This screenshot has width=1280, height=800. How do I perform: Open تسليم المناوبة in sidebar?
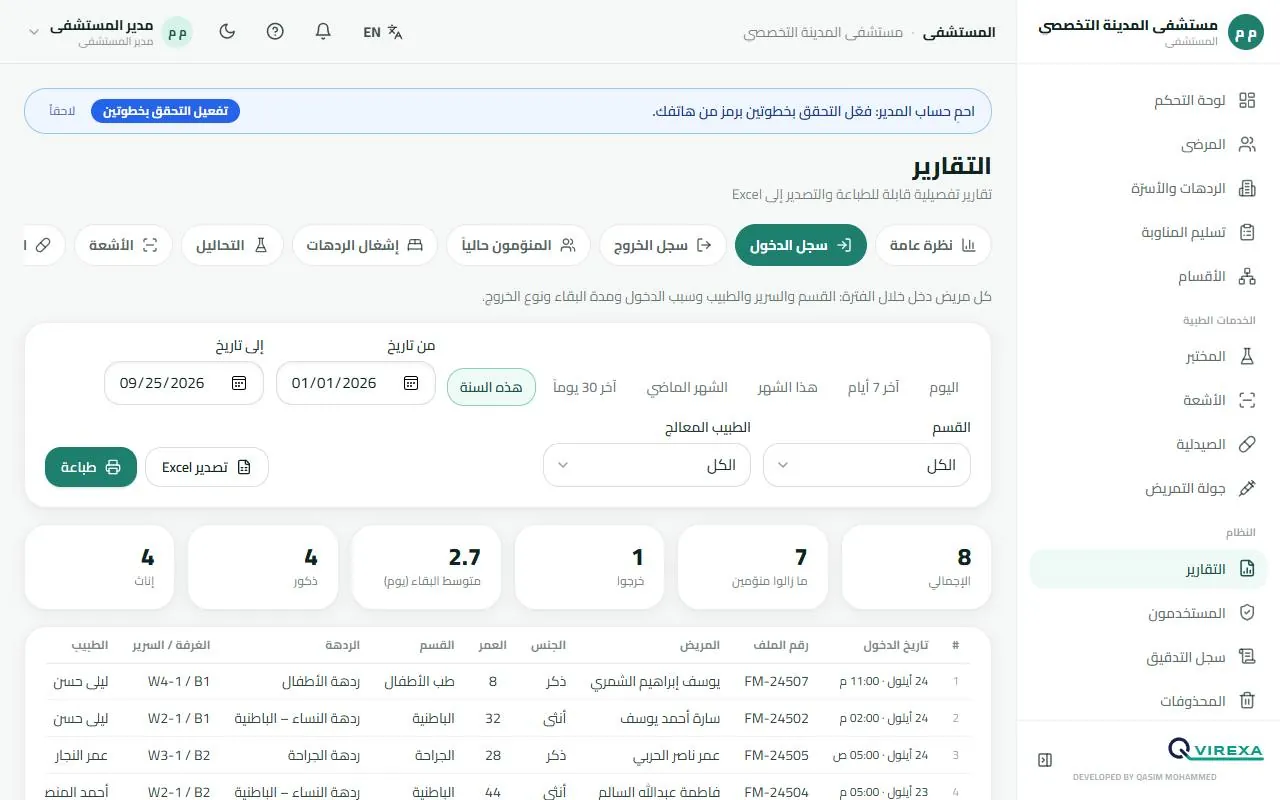click(1148, 232)
